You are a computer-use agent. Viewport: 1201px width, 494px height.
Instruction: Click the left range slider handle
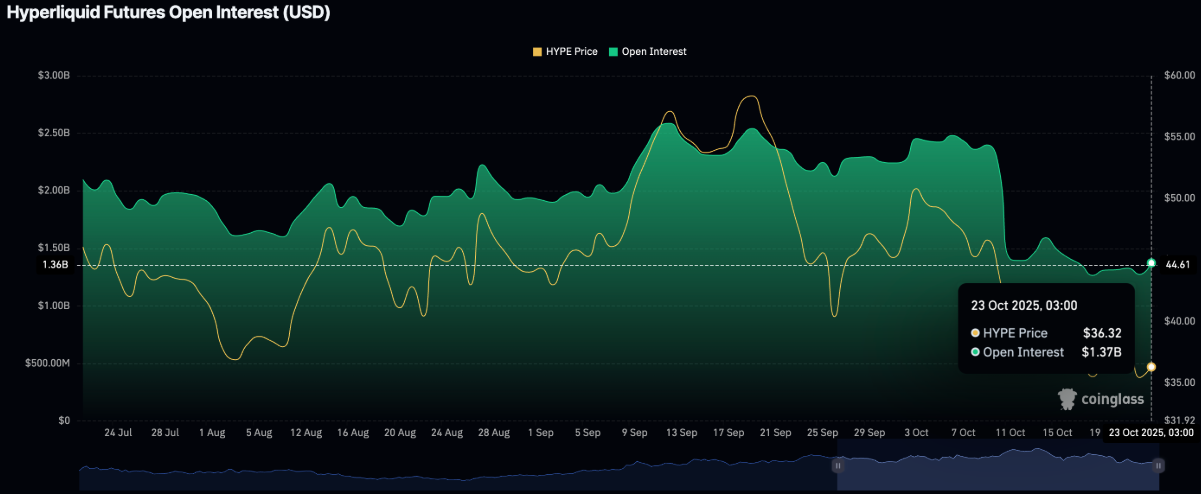pos(838,465)
